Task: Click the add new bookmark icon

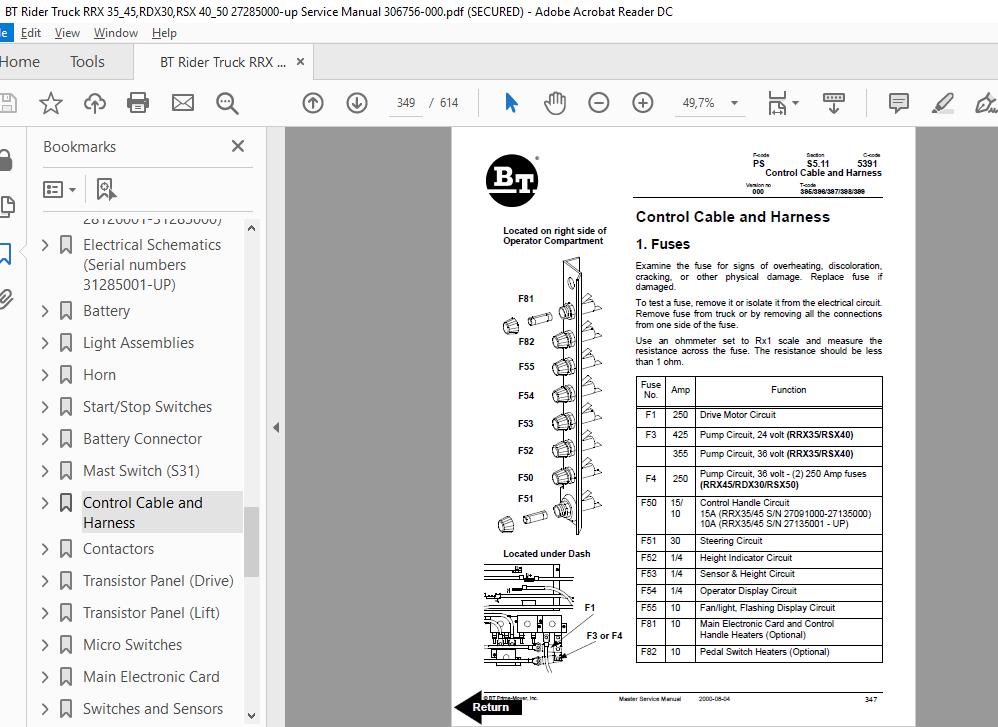Action: pos(106,189)
